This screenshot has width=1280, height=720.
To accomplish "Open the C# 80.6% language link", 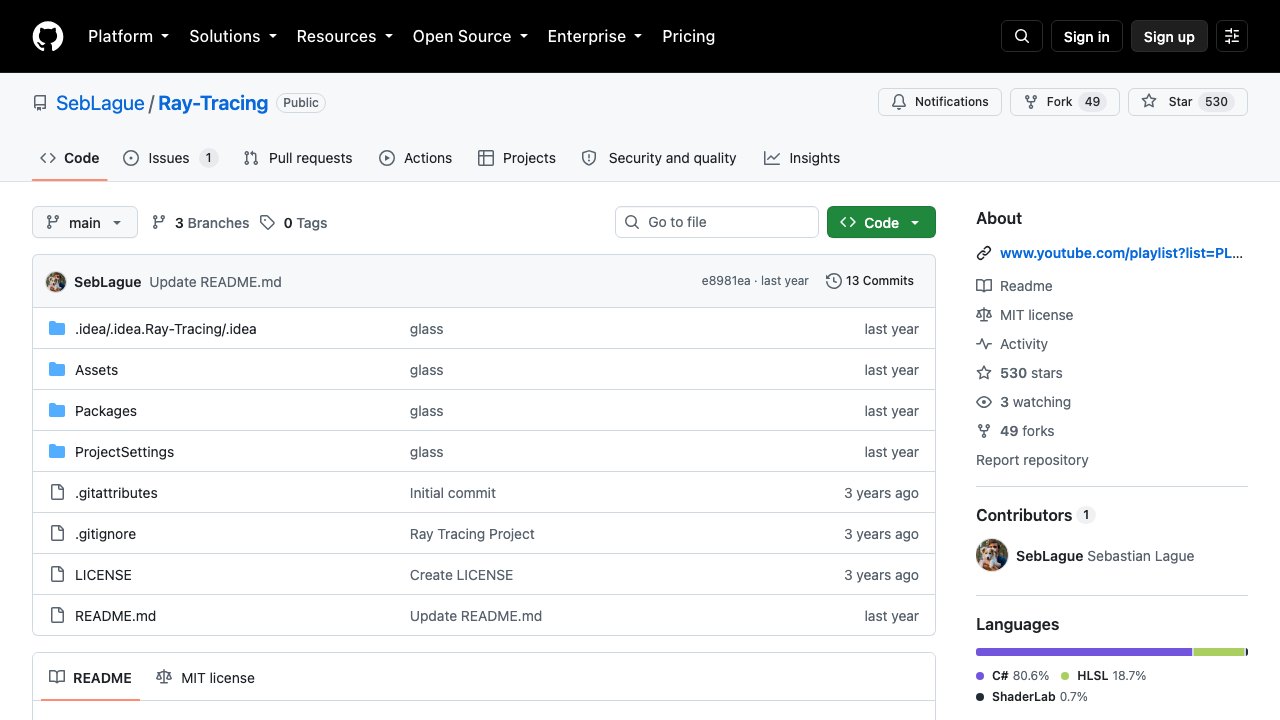I will (1013, 676).
